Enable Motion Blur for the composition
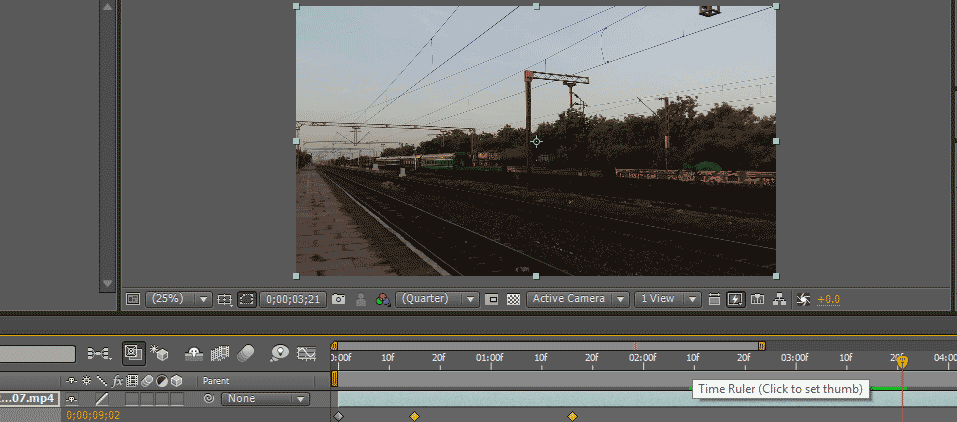The width and height of the screenshot is (957, 422). (x=247, y=353)
